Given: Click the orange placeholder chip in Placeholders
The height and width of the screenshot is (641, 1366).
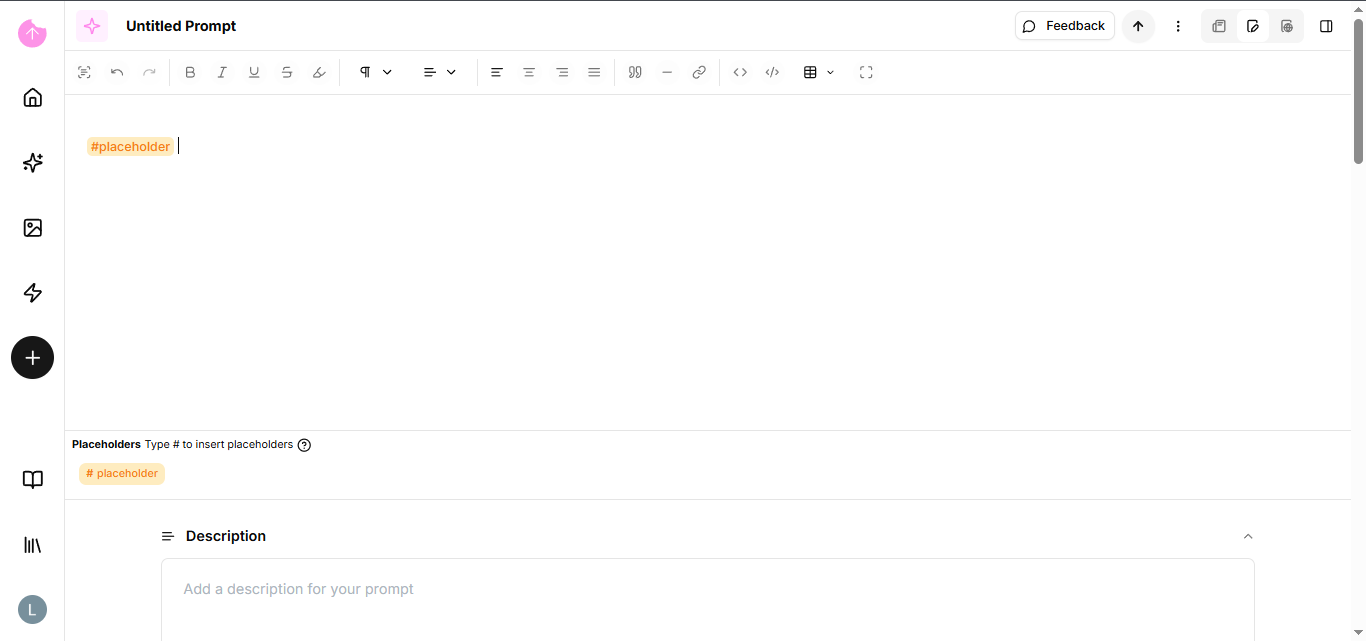Looking at the screenshot, I should (x=122, y=474).
